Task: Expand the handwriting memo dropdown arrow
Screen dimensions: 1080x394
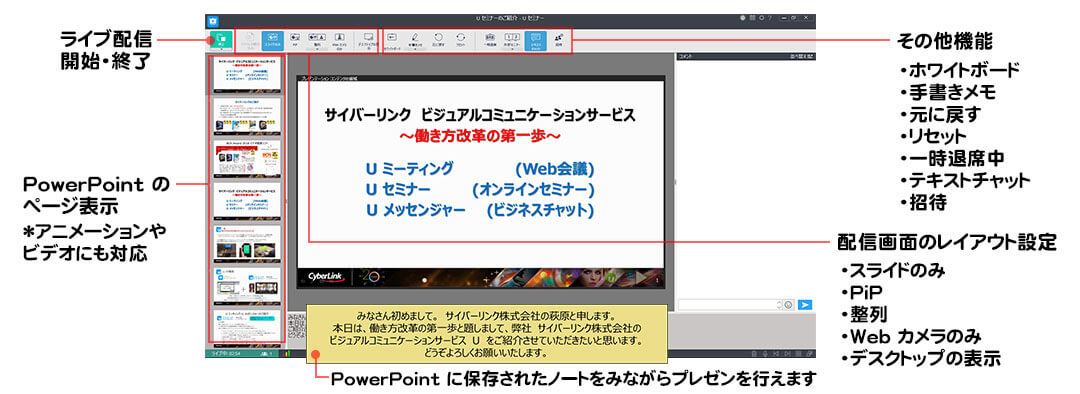Action: point(415,49)
